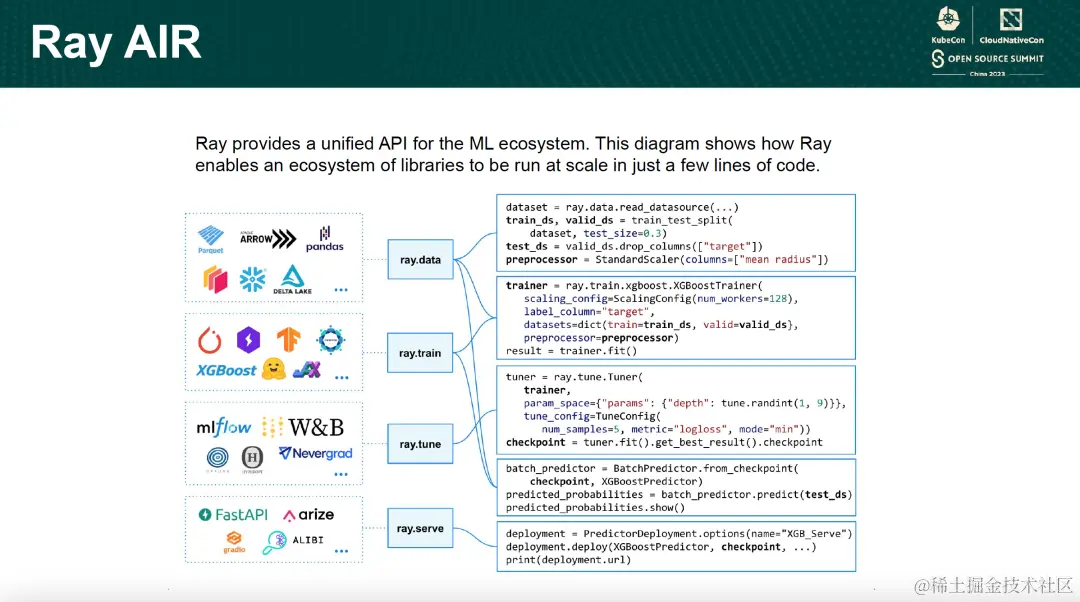Screen dimensions: 1080x602
Task: Select the JAX logo
Action: point(307,371)
